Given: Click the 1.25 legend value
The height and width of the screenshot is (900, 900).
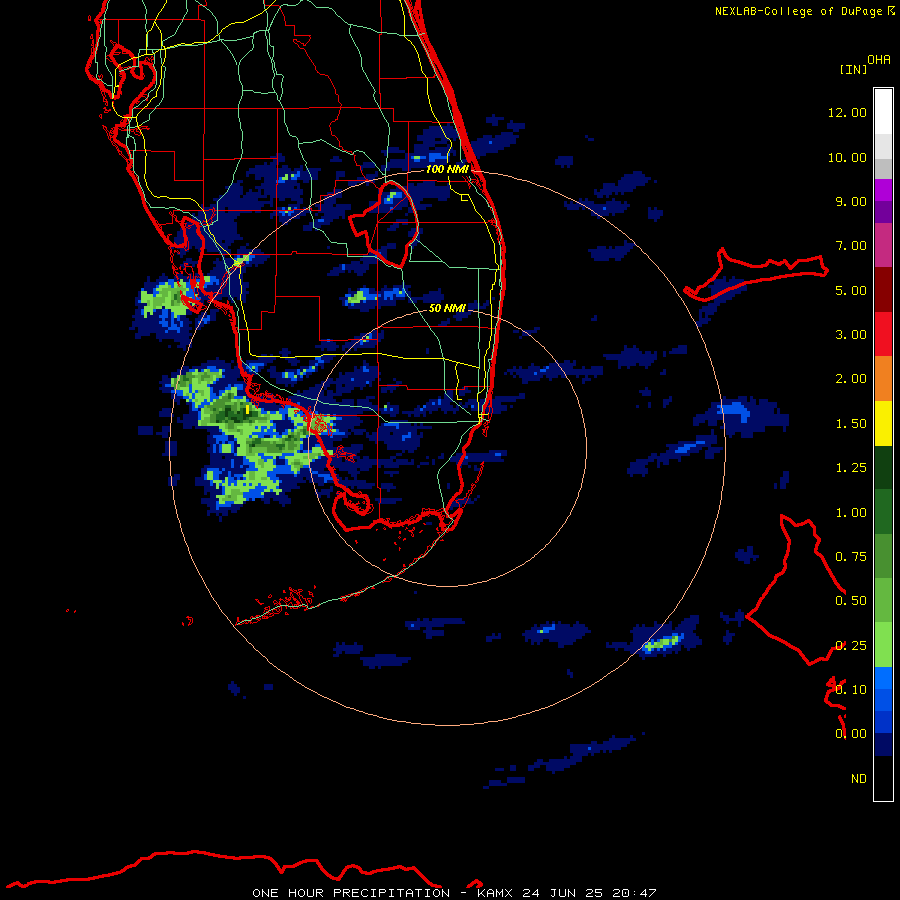Looking at the screenshot, I should coord(851,468).
